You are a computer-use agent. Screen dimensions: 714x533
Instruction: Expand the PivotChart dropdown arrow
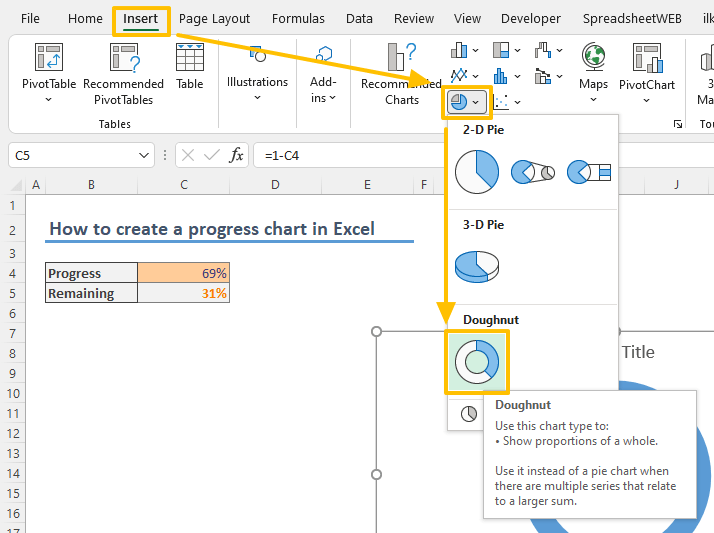pos(647,101)
